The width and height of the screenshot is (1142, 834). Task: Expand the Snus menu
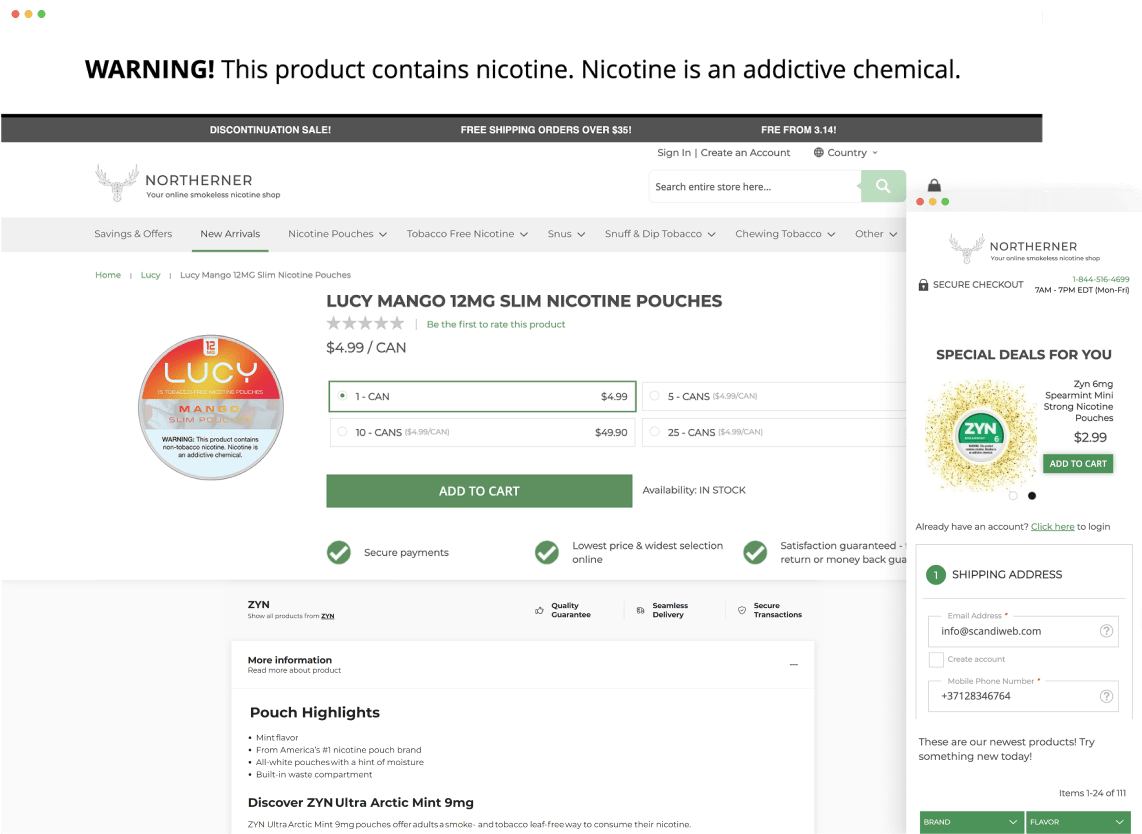(x=567, y=234)
